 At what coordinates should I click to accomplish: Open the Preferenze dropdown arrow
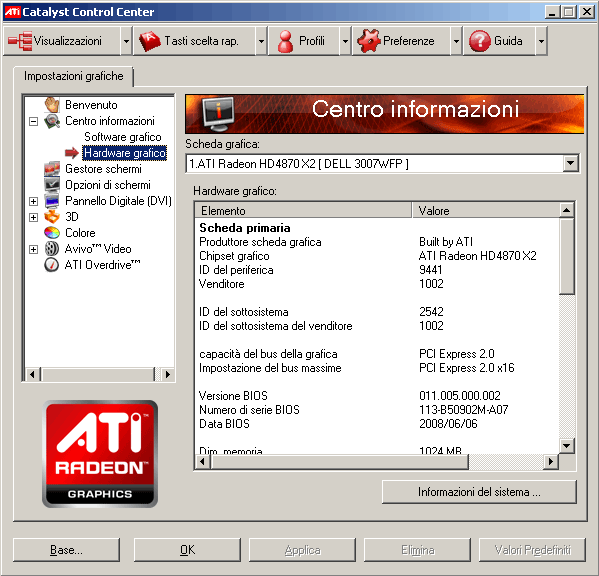point(456,41)
